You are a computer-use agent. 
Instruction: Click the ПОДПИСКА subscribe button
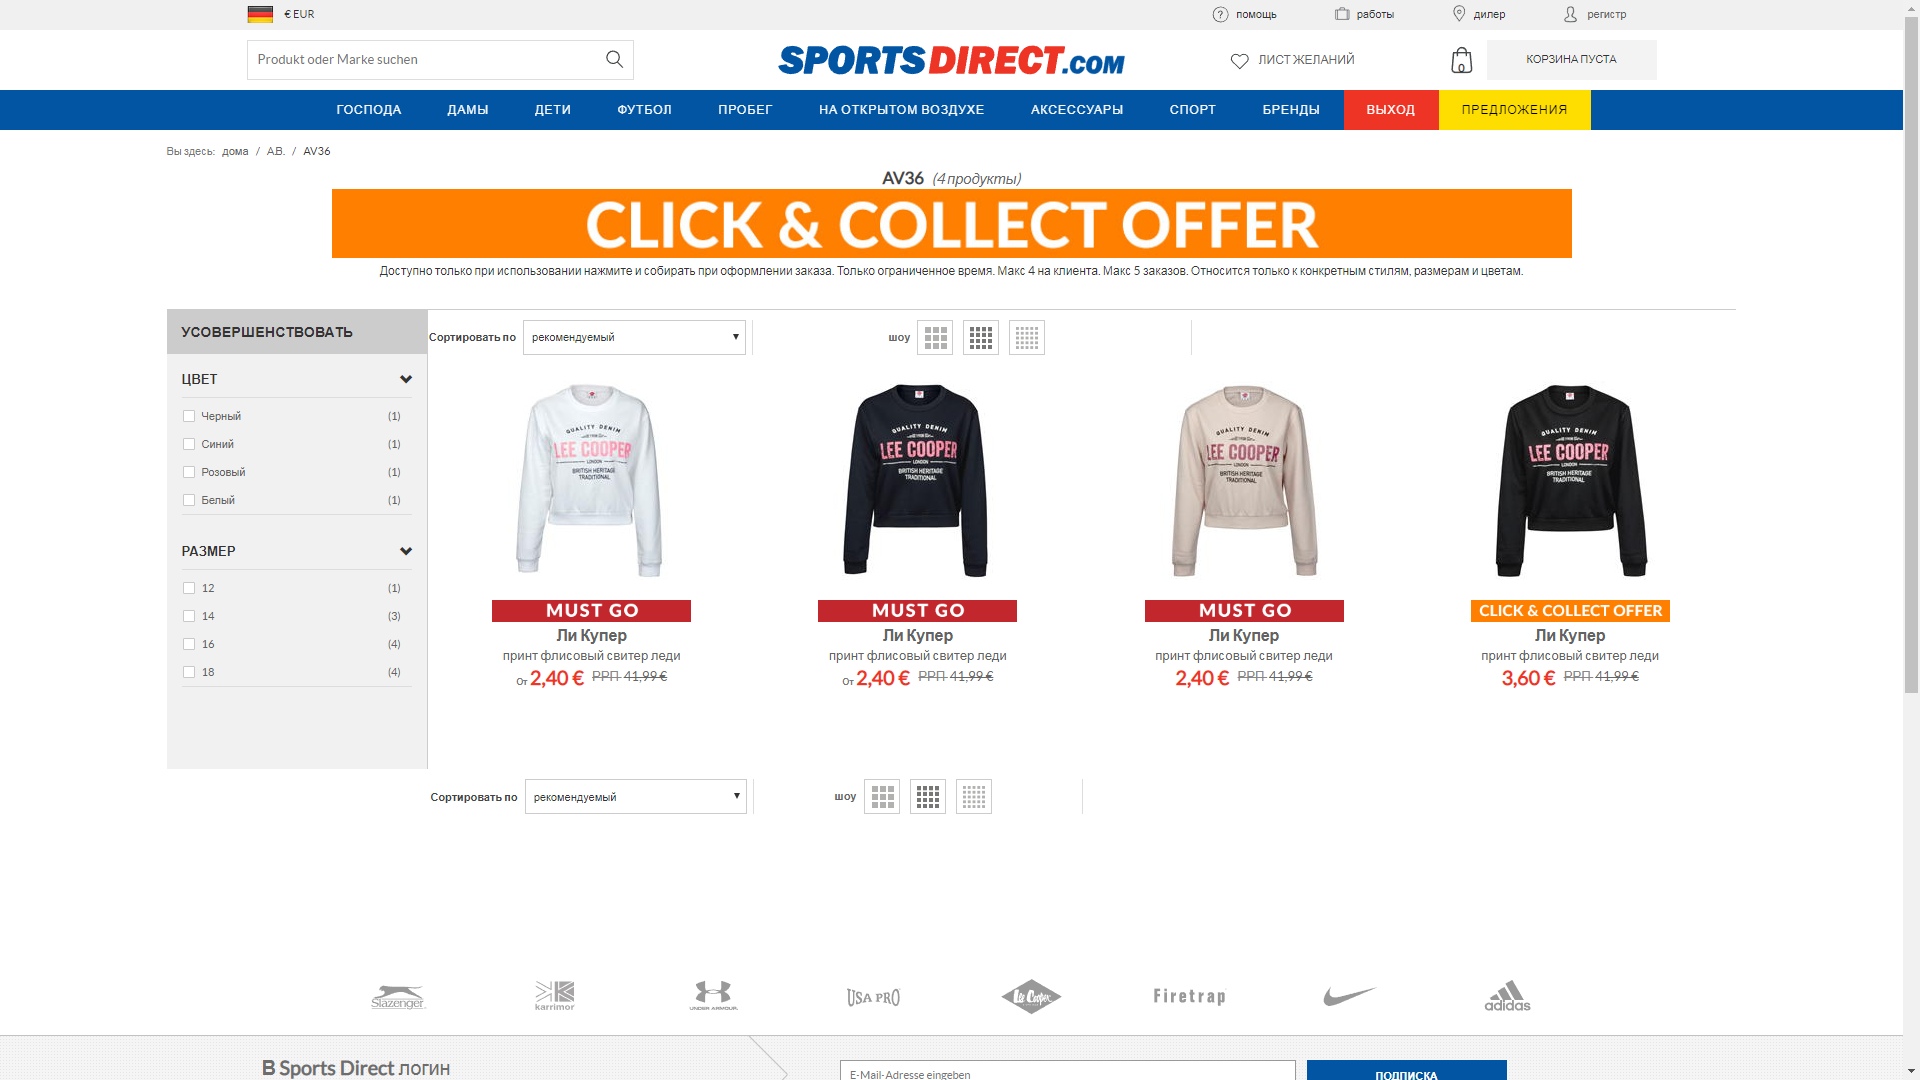point(1406,1070)
